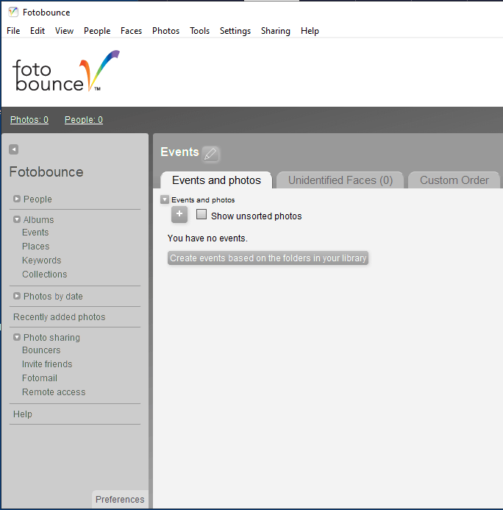Collapse the Albums section arrow
The height and width of the screenshot is (510, 503).
17,219
